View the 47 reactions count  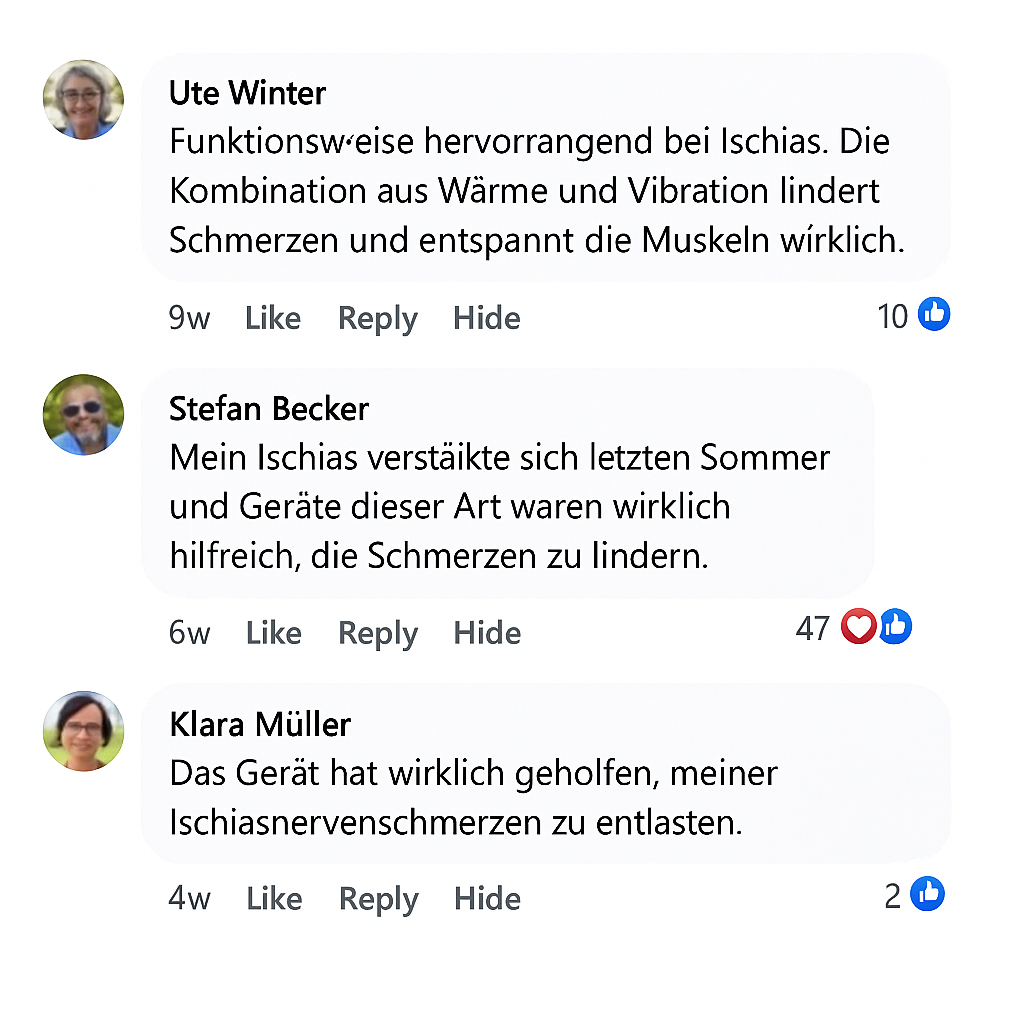click(x=812, y=628)
